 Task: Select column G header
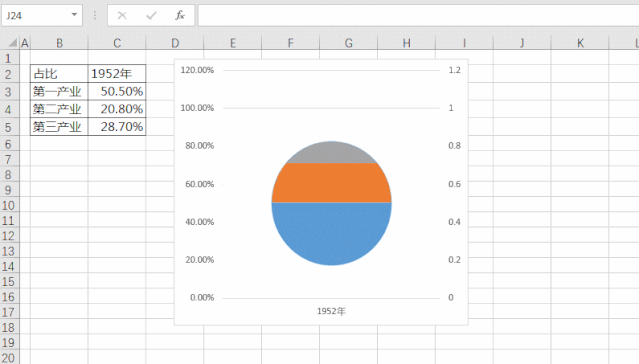pos(348,43)
